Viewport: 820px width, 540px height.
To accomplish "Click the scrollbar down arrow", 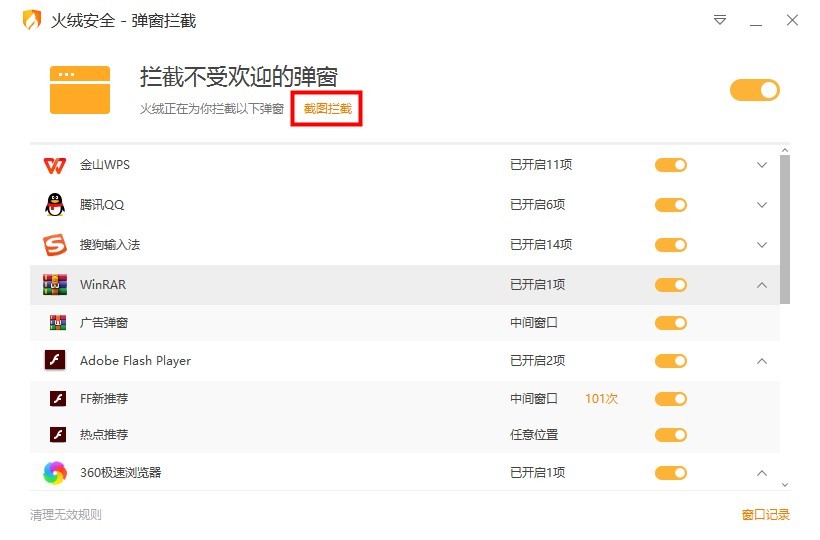I will click(784, 485).
